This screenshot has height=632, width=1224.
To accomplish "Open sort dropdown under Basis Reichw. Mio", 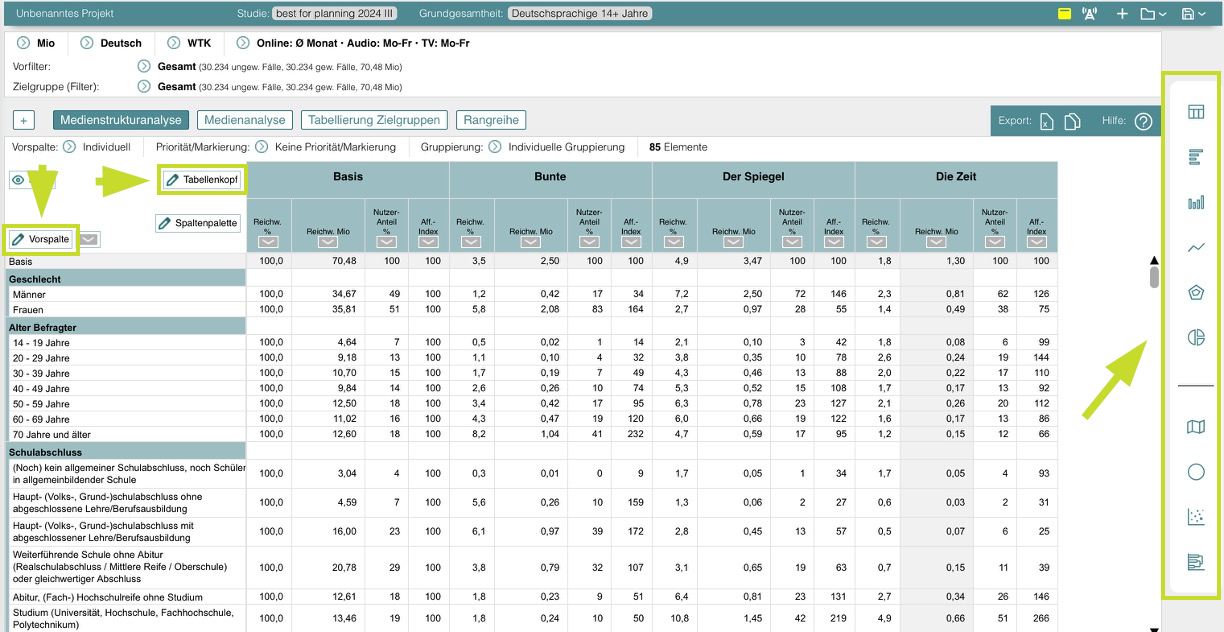I will coord(326,242).
